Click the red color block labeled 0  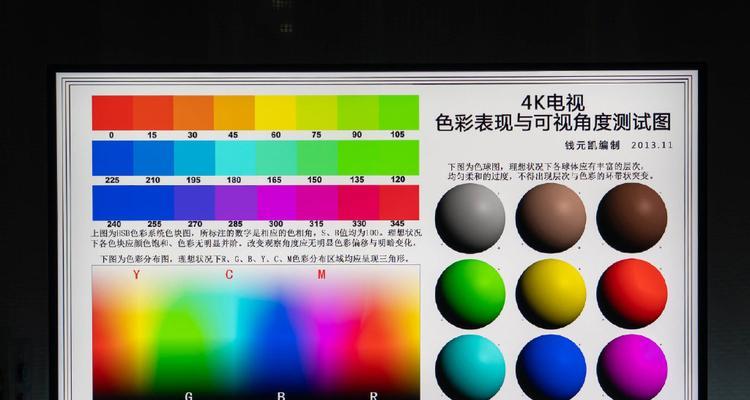(x=112, y=113)
